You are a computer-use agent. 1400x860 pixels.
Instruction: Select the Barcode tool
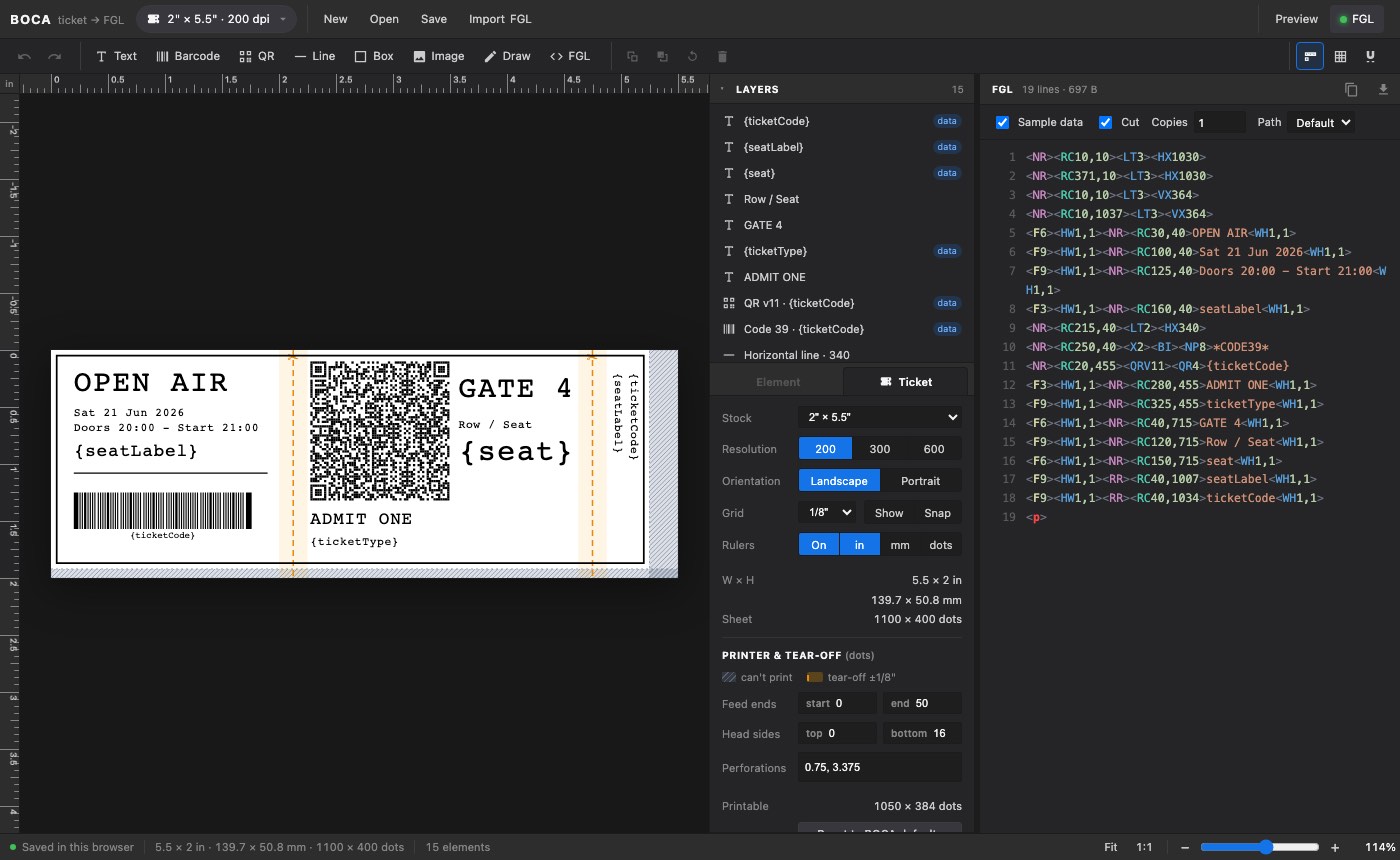188,56
